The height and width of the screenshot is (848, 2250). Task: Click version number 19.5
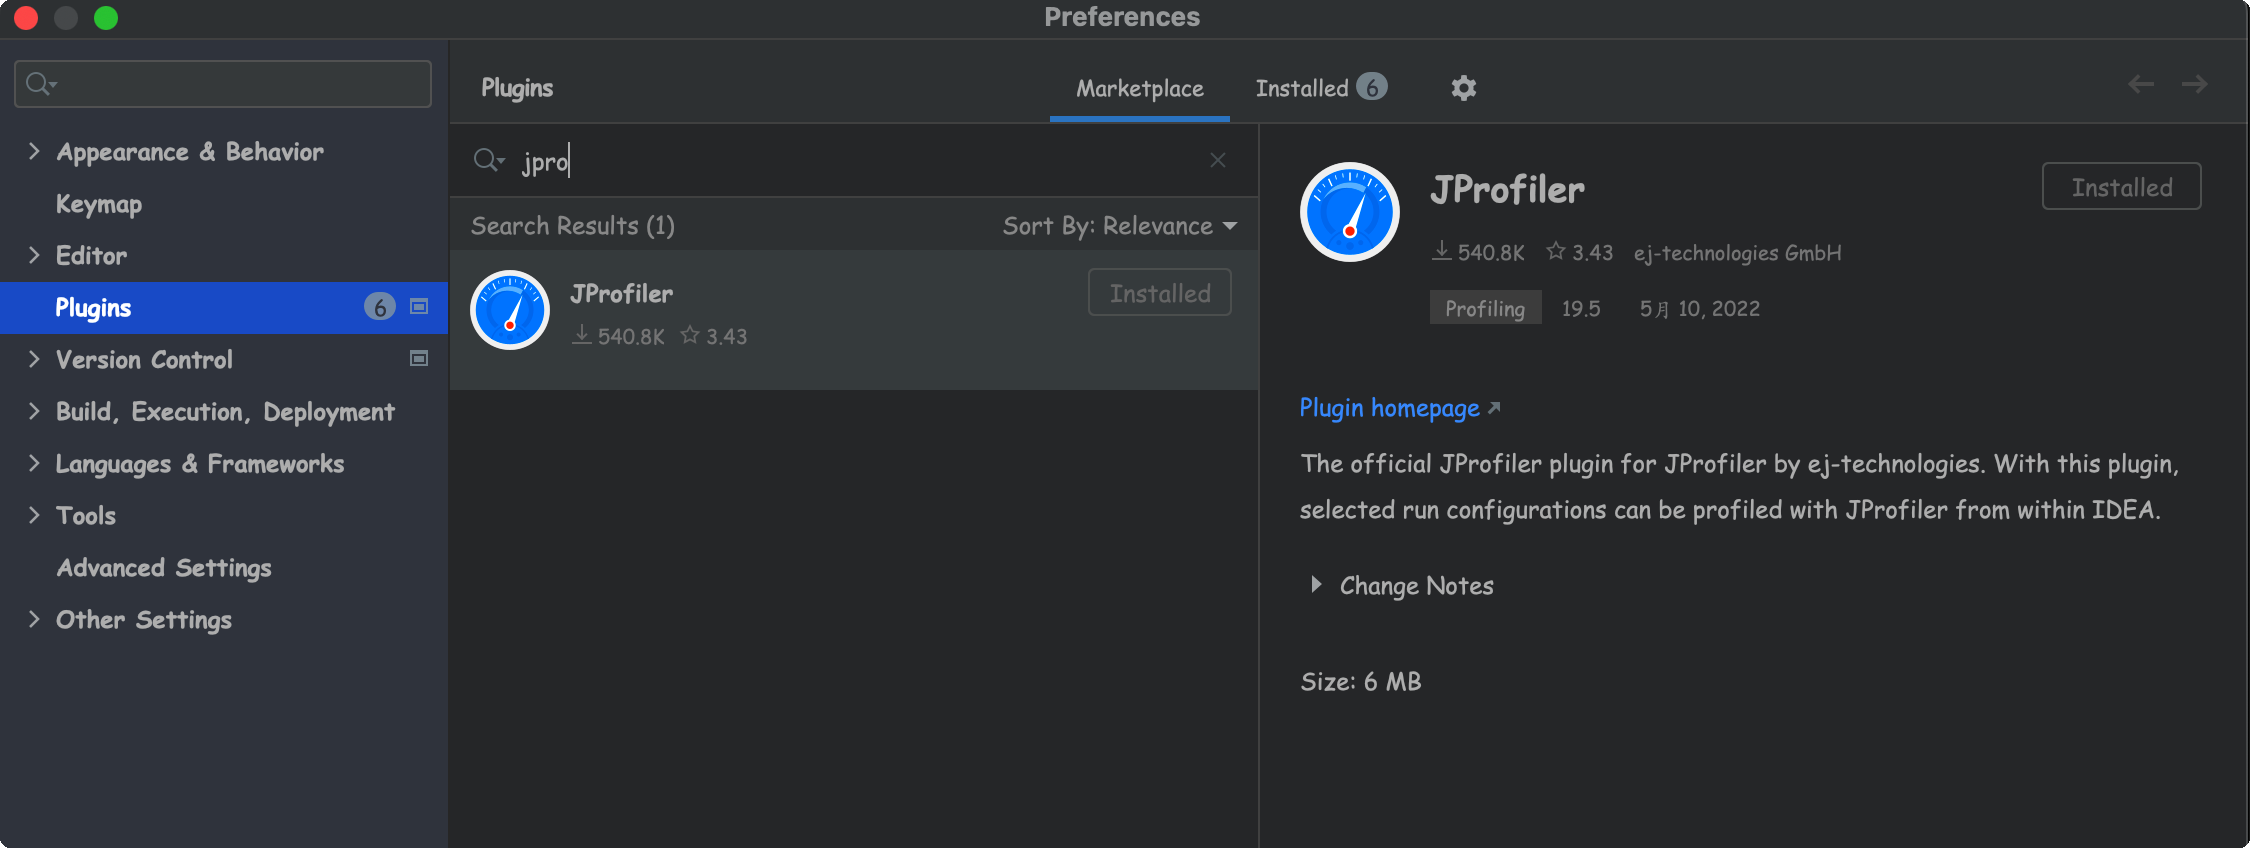tap(1581, 309)
